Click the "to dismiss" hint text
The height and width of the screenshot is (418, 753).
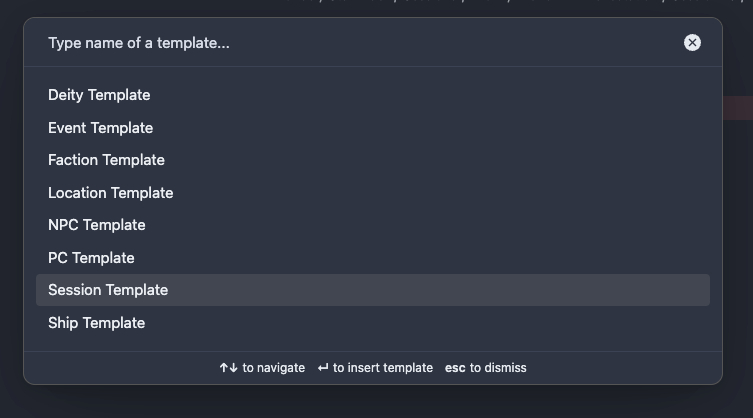coord(498,368)
